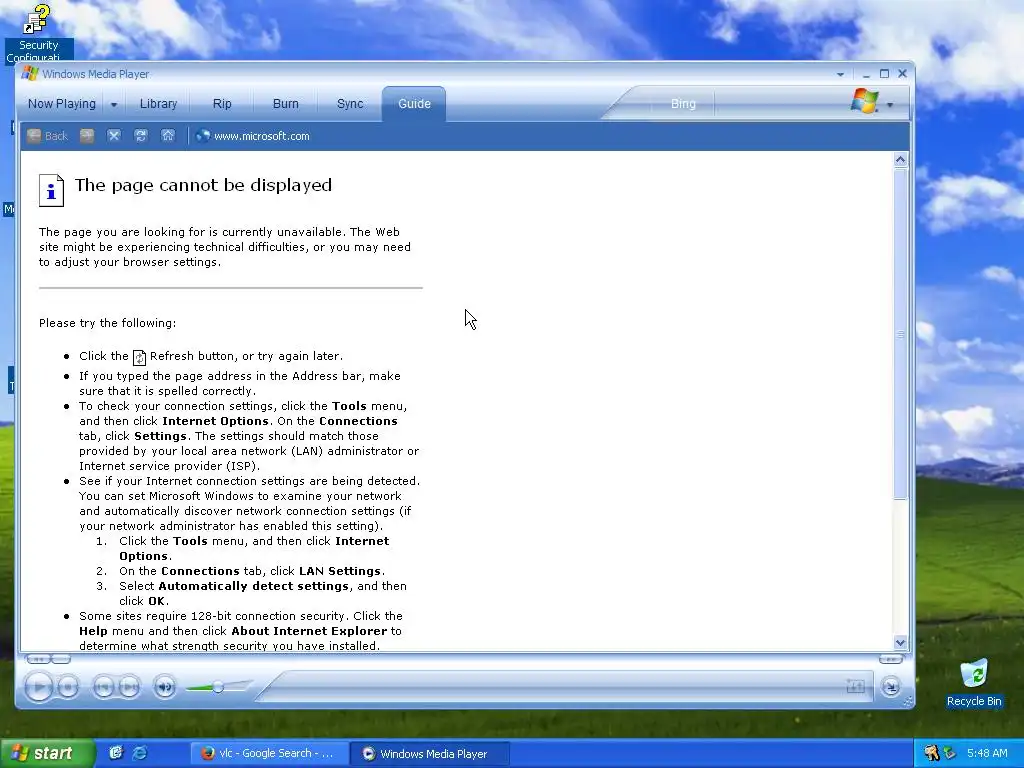Click the inline Refresh icon in instructions
Screen dimensions: 1024x768
pyautogui.click(x=139, y=357)
